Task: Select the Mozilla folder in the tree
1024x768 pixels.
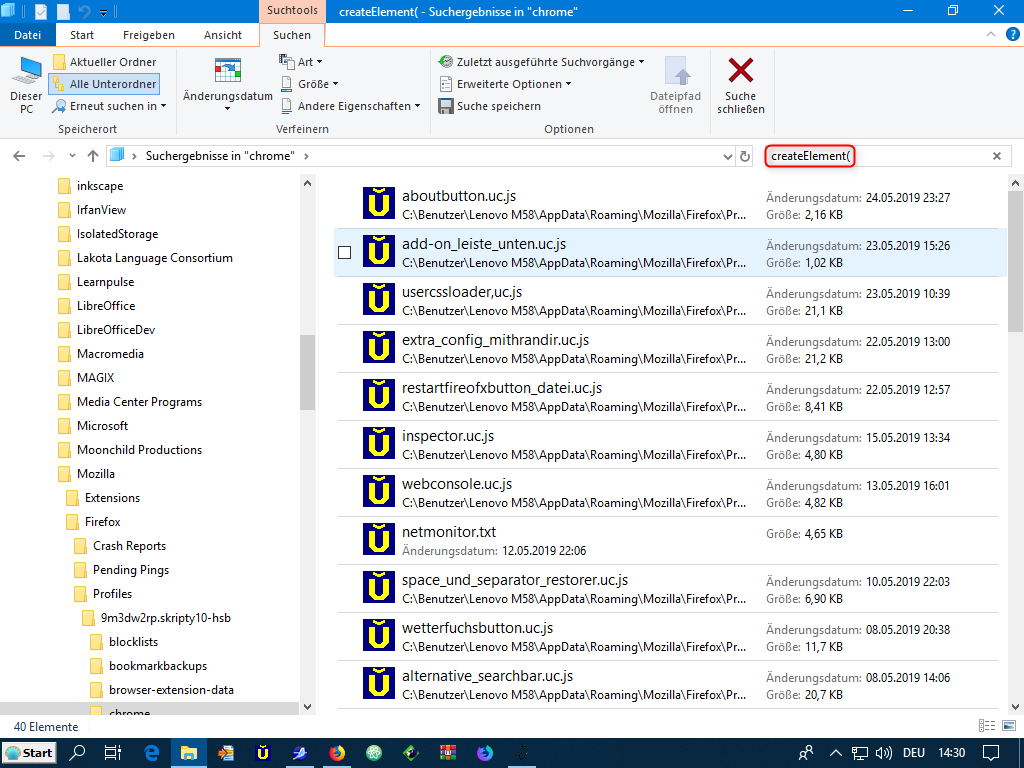Action: click(x=96, y=474)
